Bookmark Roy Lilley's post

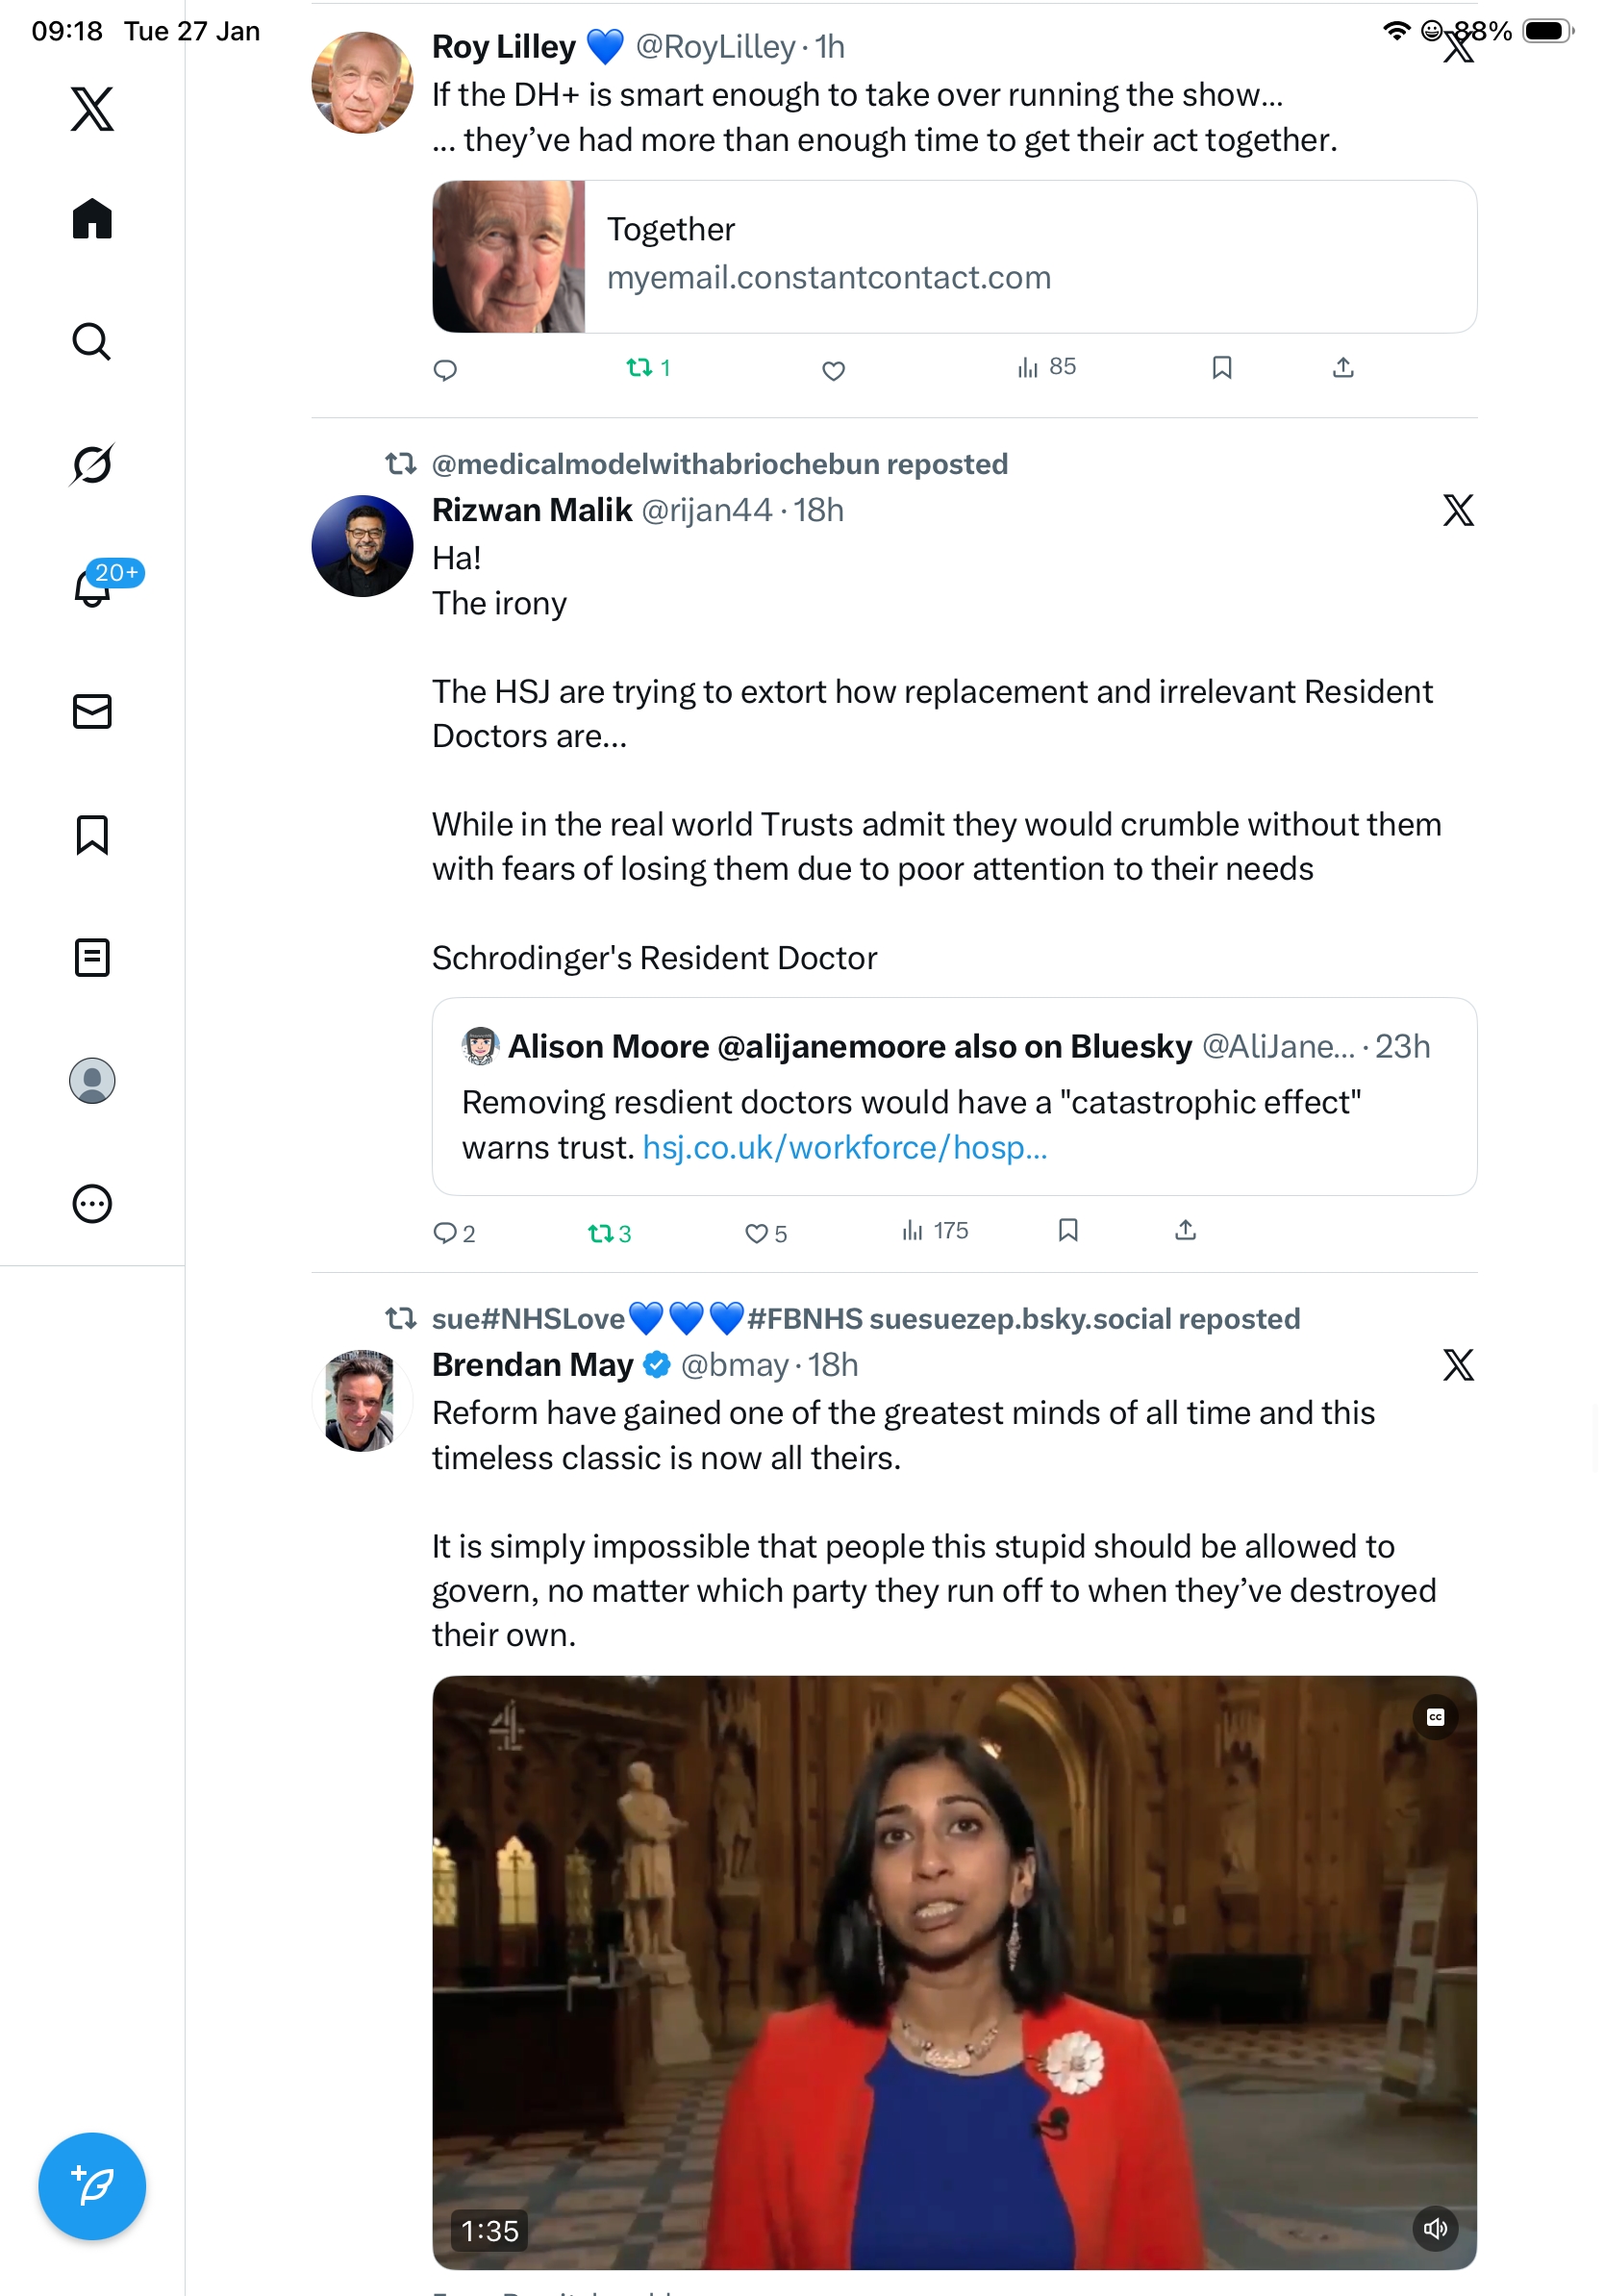point(1221,368)
